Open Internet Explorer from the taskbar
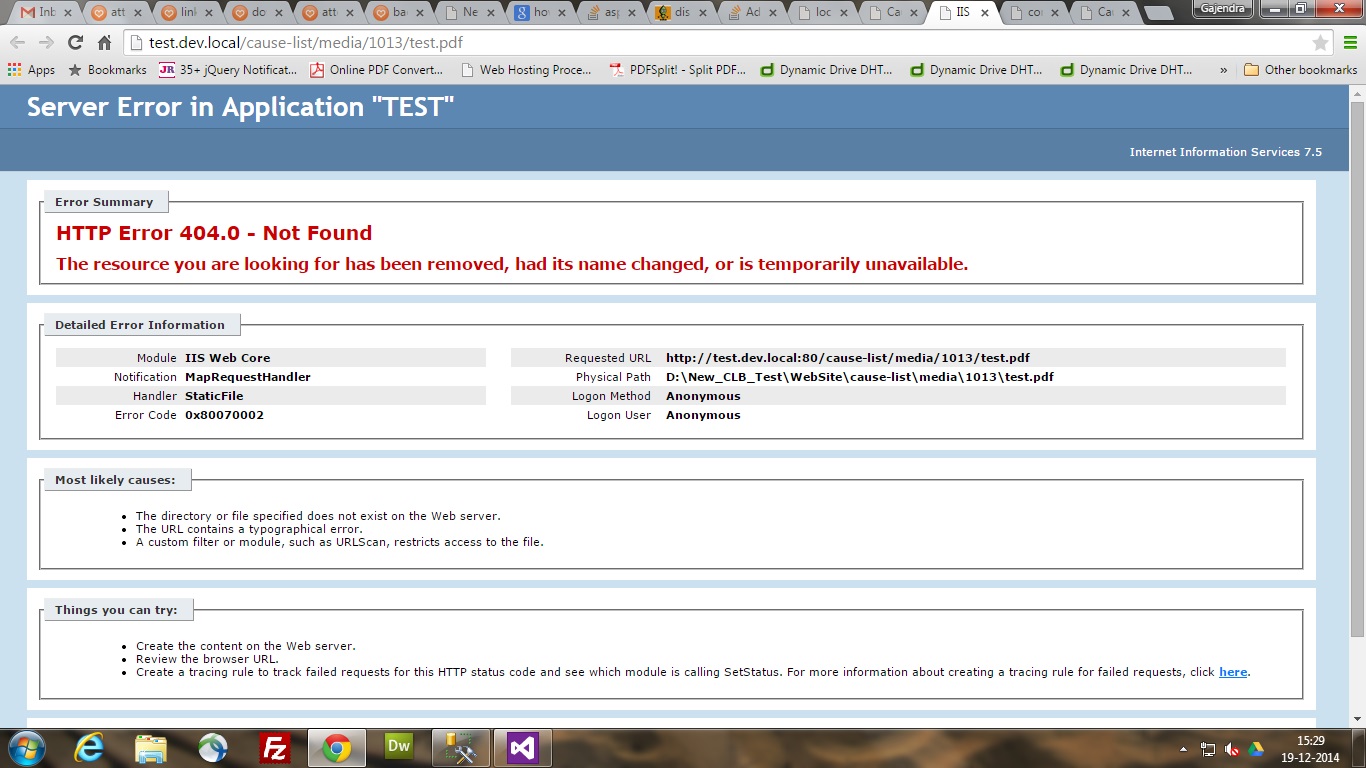The height and width of the screenshot is (768, 1366). tap(88, 748)
